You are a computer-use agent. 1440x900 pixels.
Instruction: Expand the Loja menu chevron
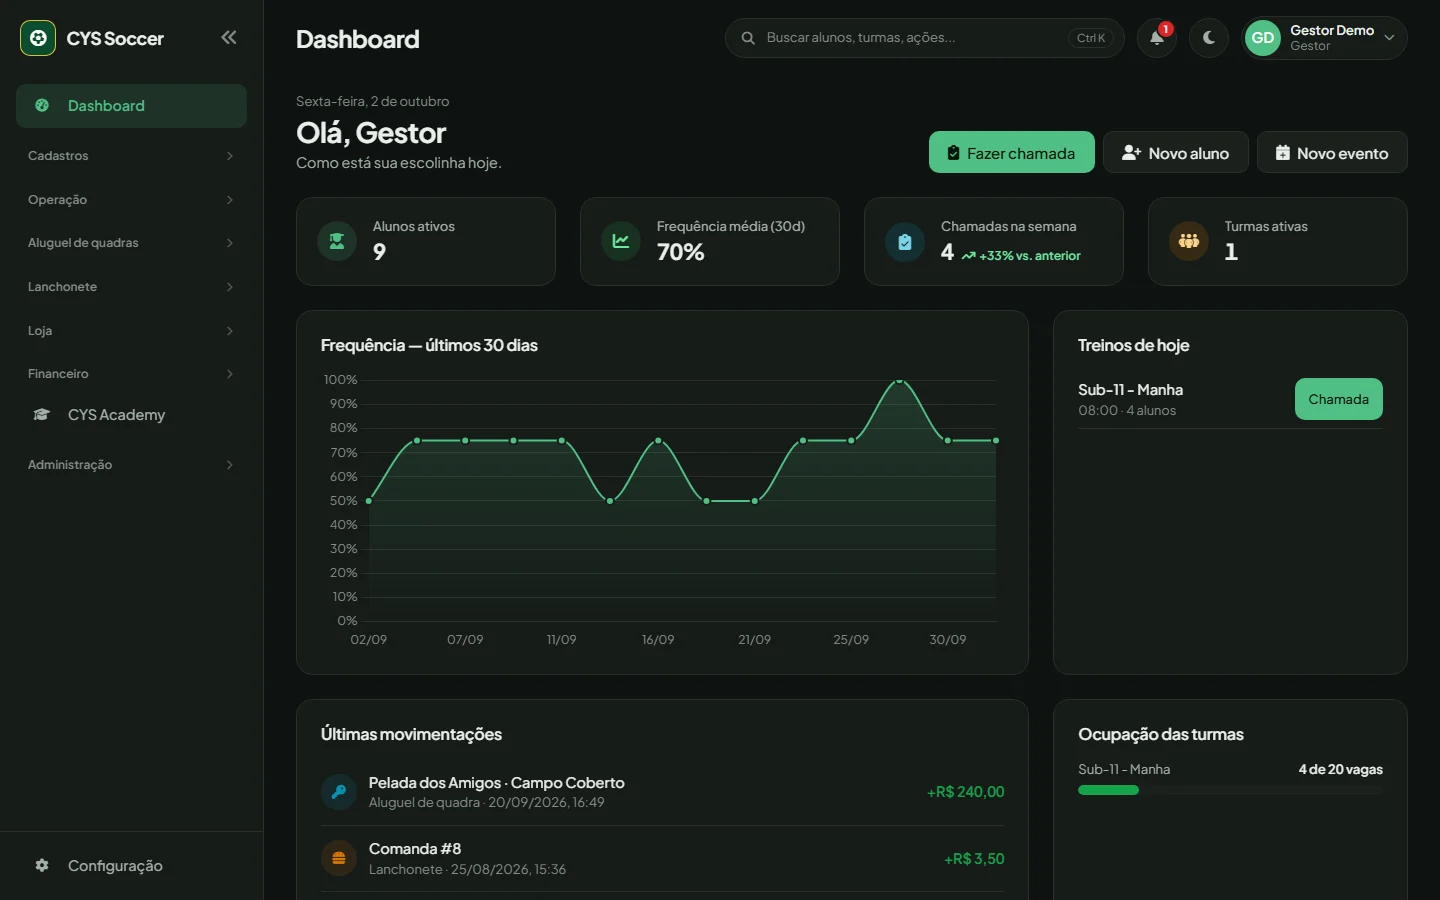coord(230,331)
